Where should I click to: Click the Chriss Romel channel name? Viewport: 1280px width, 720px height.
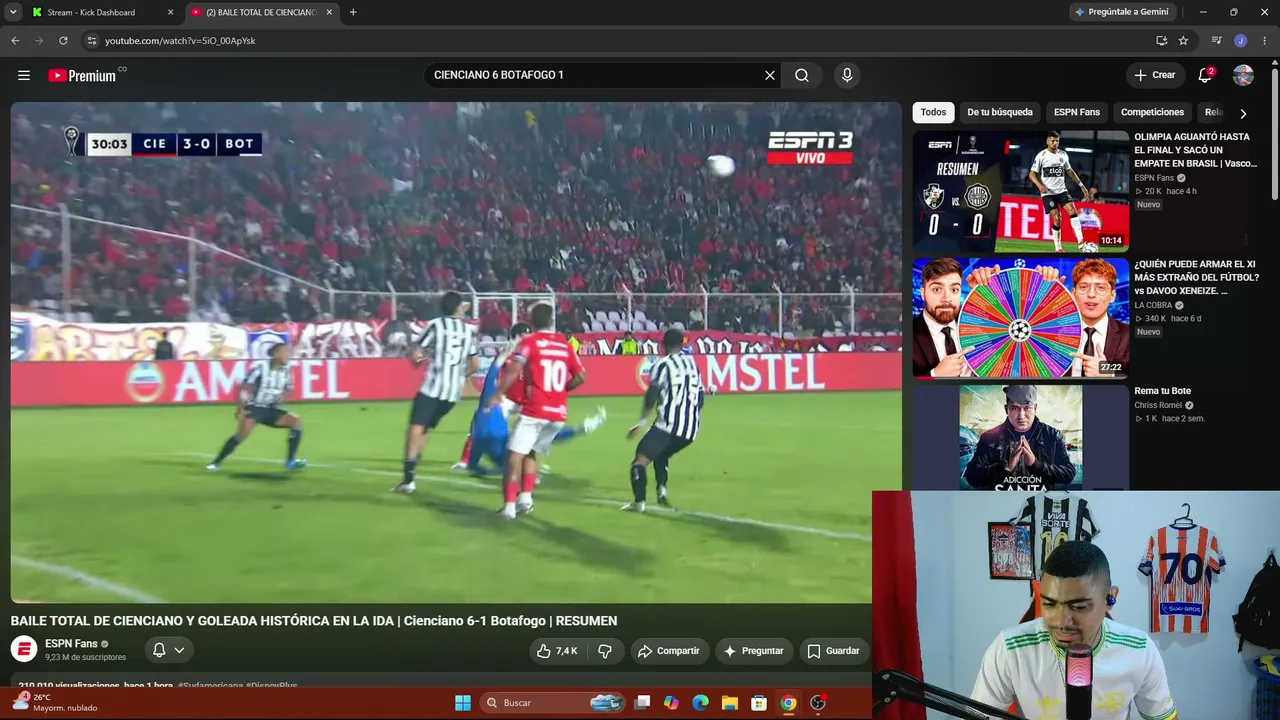click(x=1158, y=405)
